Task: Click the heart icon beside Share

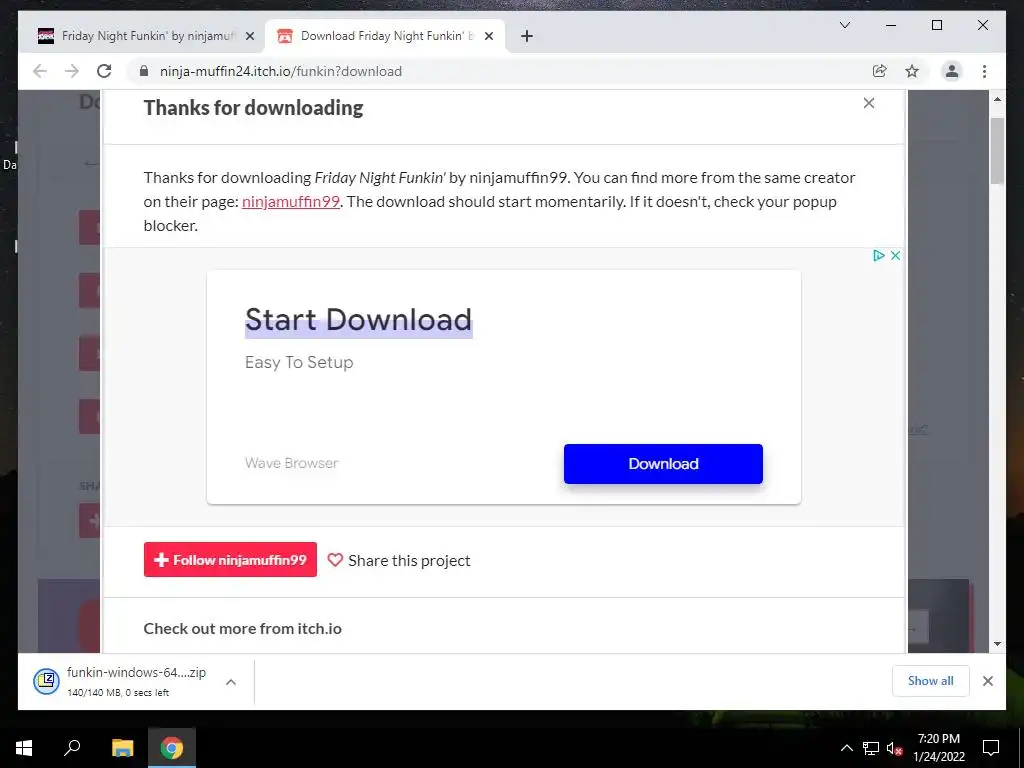Action: pos(335,560)
